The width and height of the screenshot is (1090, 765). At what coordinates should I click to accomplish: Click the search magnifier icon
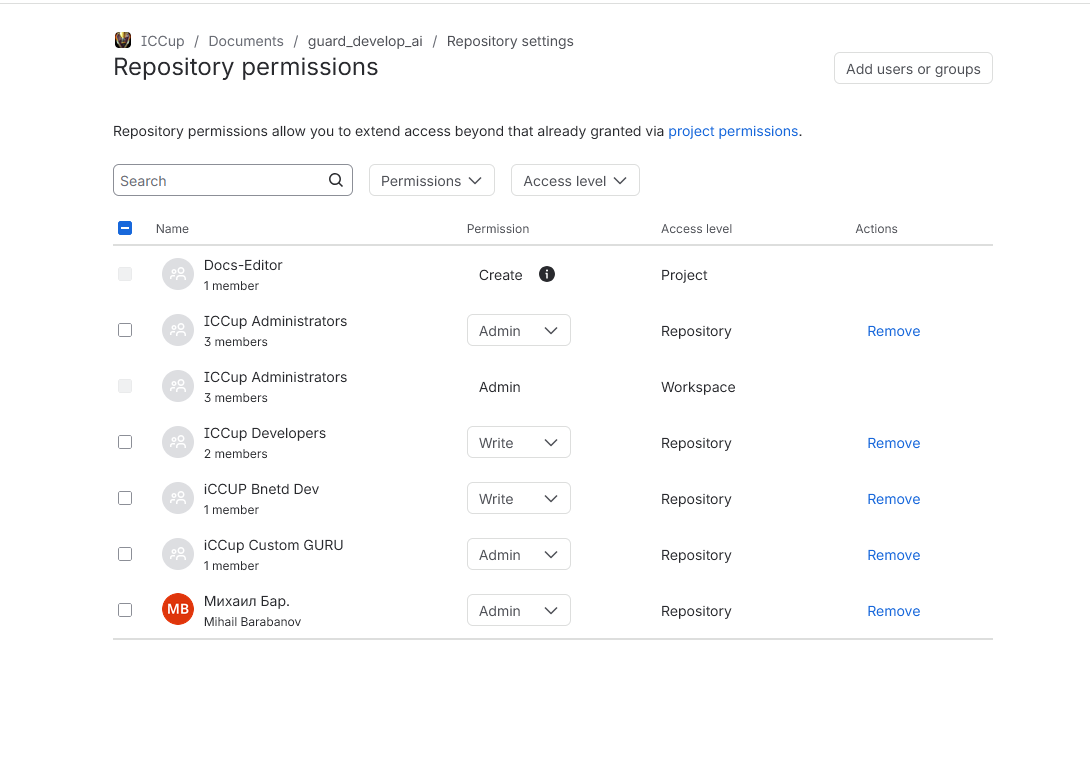(336, 180)
